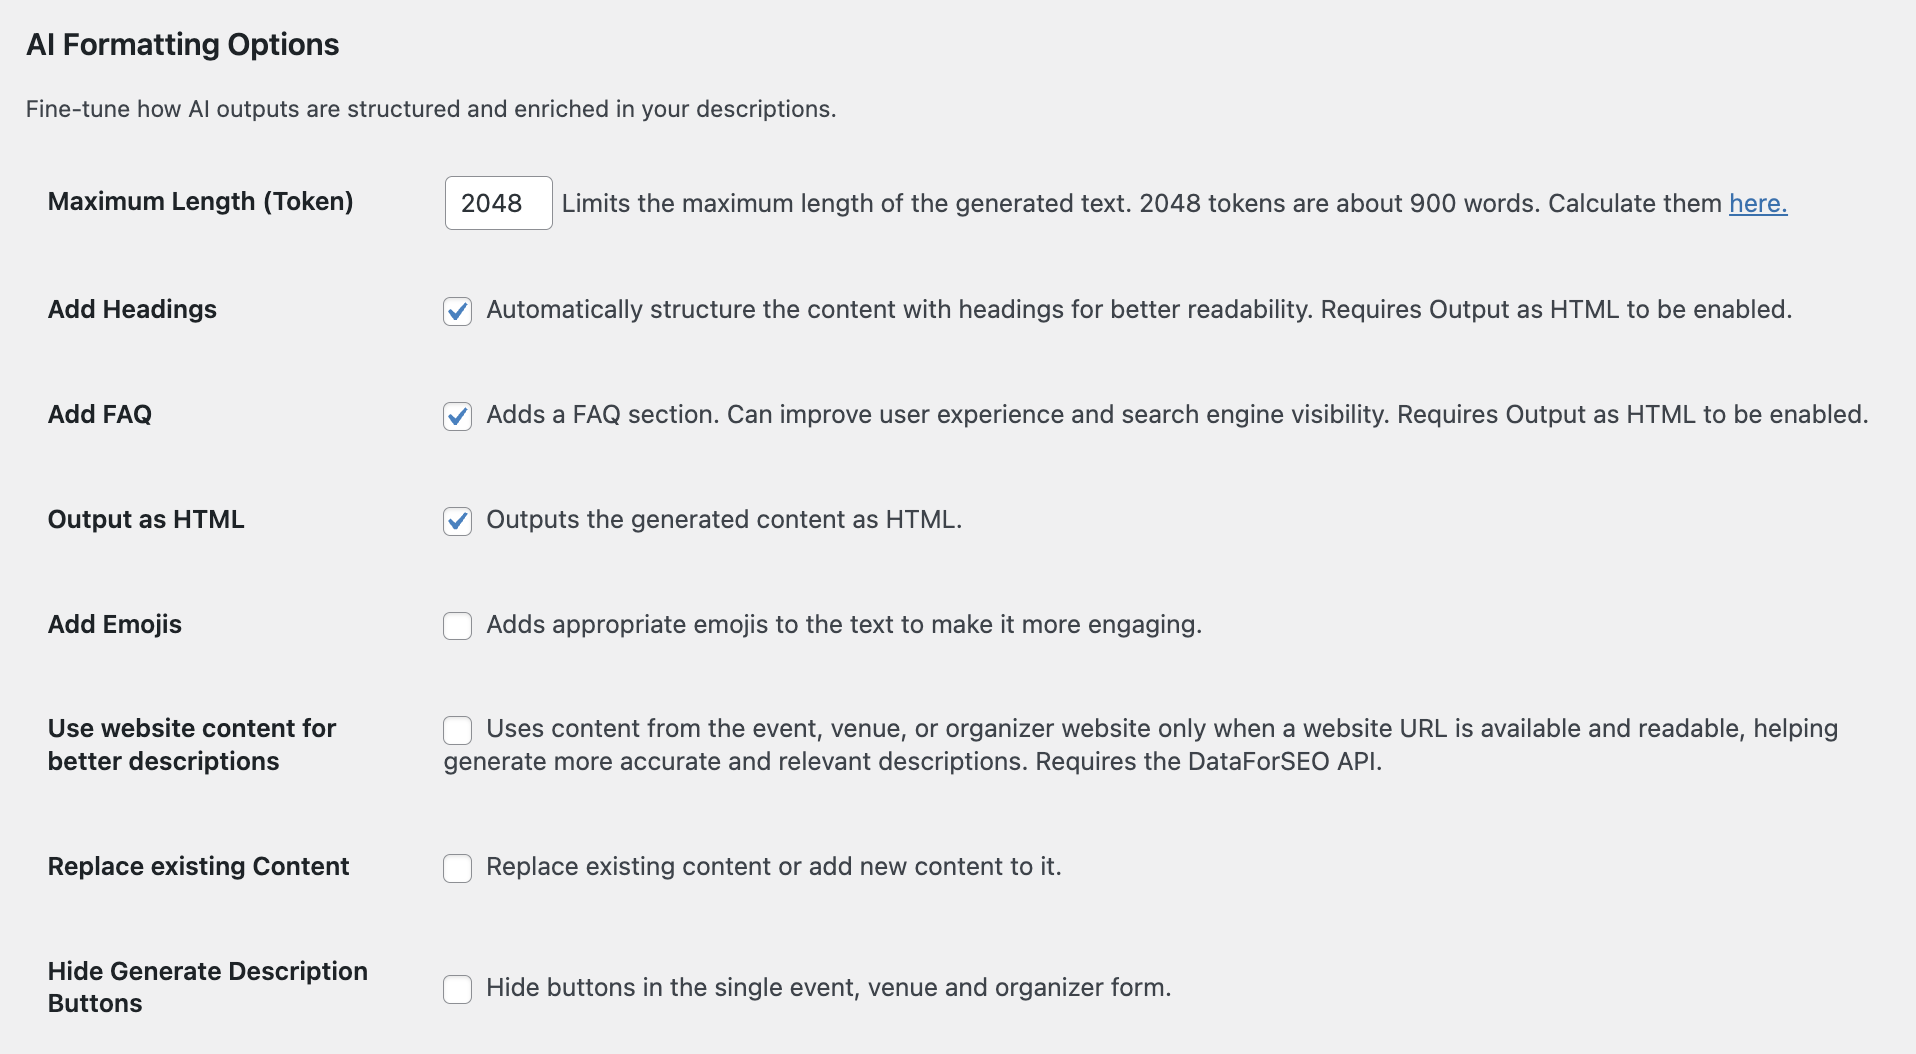Image resolution: width=1916 pixels, height=1054 pixels.
Task: Focus the Maximum Length token input field
Action: click(498, 203)
